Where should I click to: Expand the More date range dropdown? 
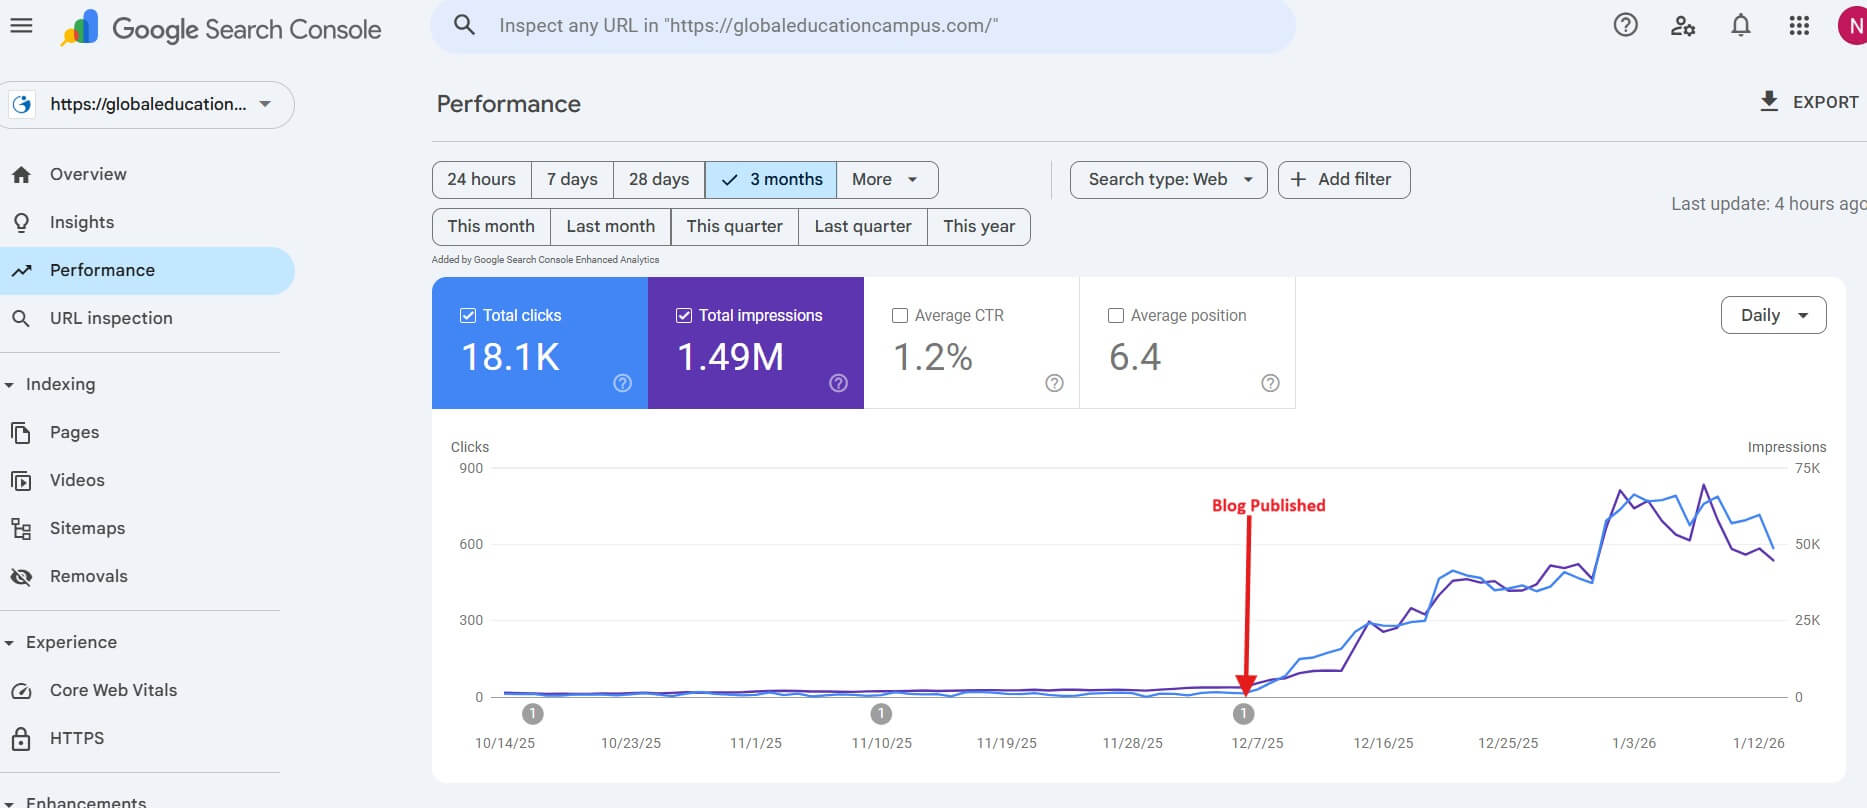click(886, 180)
